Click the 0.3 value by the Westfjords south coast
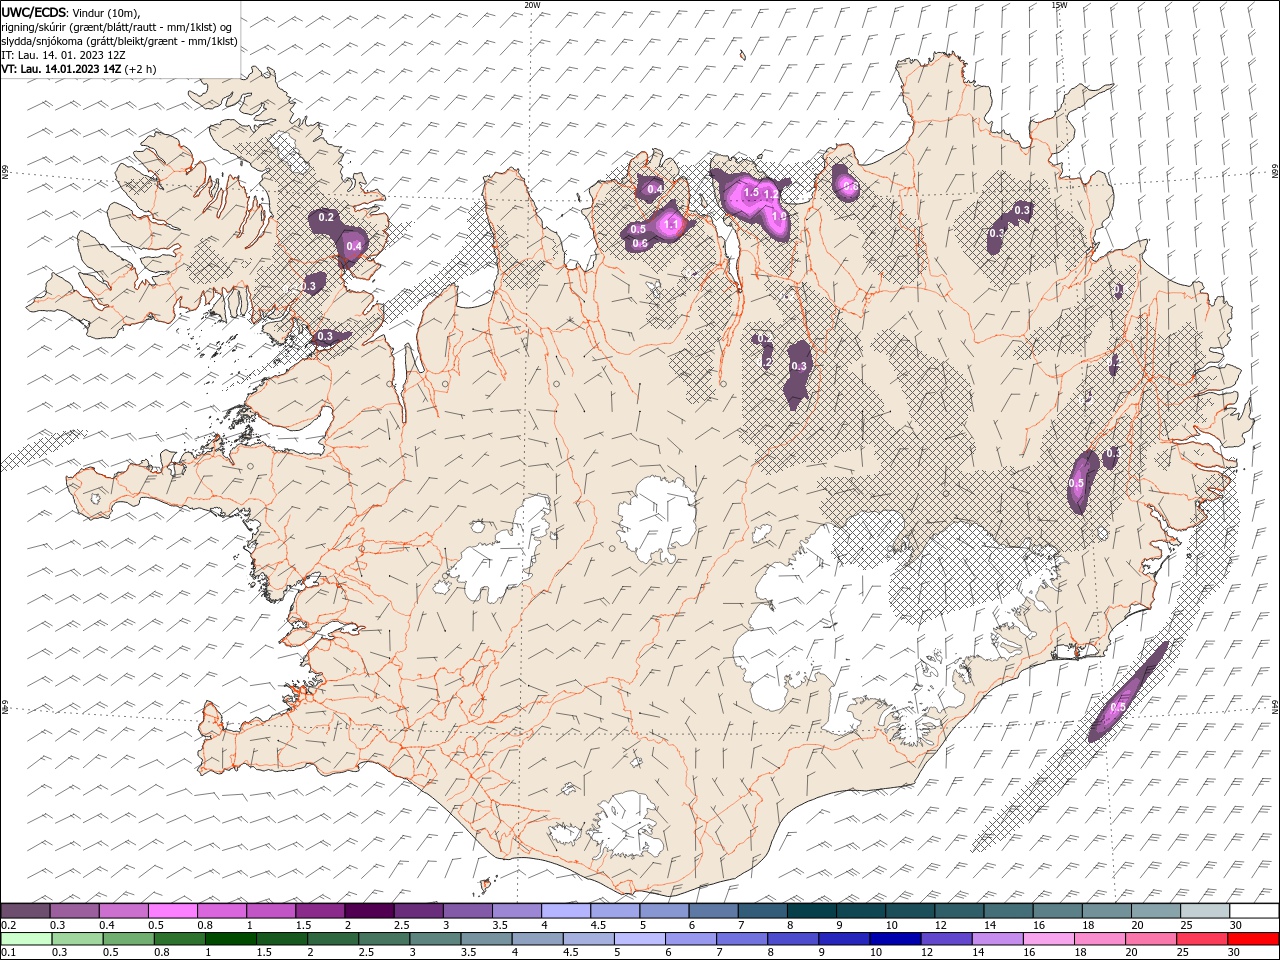The image size is (1280, 960). pos(325,337)
